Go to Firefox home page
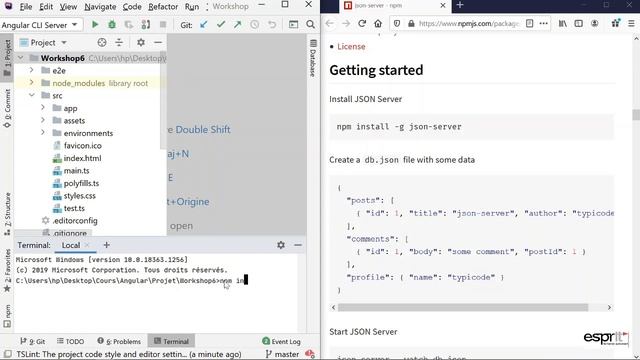Image resolution: width=640 pixels, height=360 pixels. point(378,24)
